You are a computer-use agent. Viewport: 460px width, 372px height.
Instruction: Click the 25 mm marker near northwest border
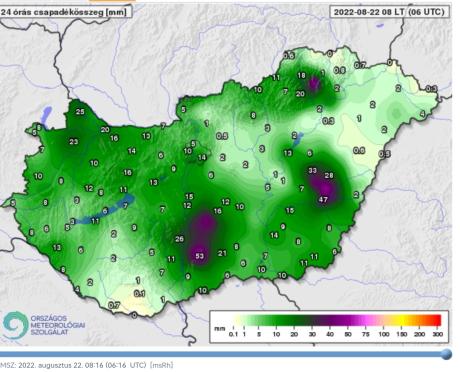(x=80, y=112)
